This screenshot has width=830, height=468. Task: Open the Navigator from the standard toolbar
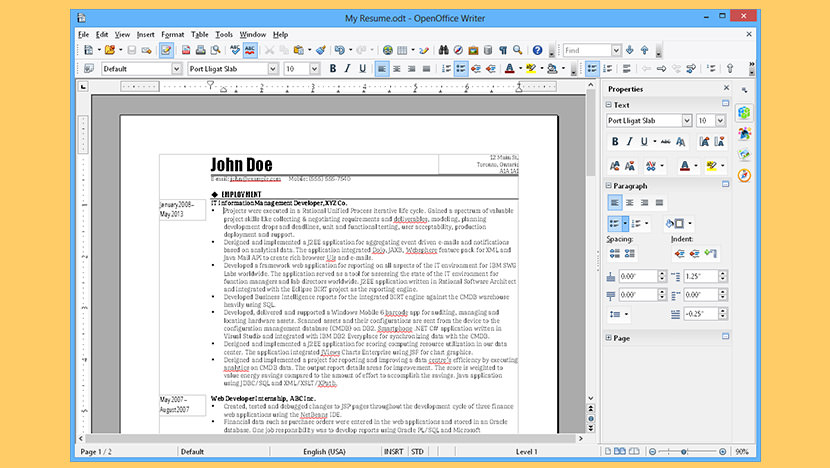pos(458,50)
